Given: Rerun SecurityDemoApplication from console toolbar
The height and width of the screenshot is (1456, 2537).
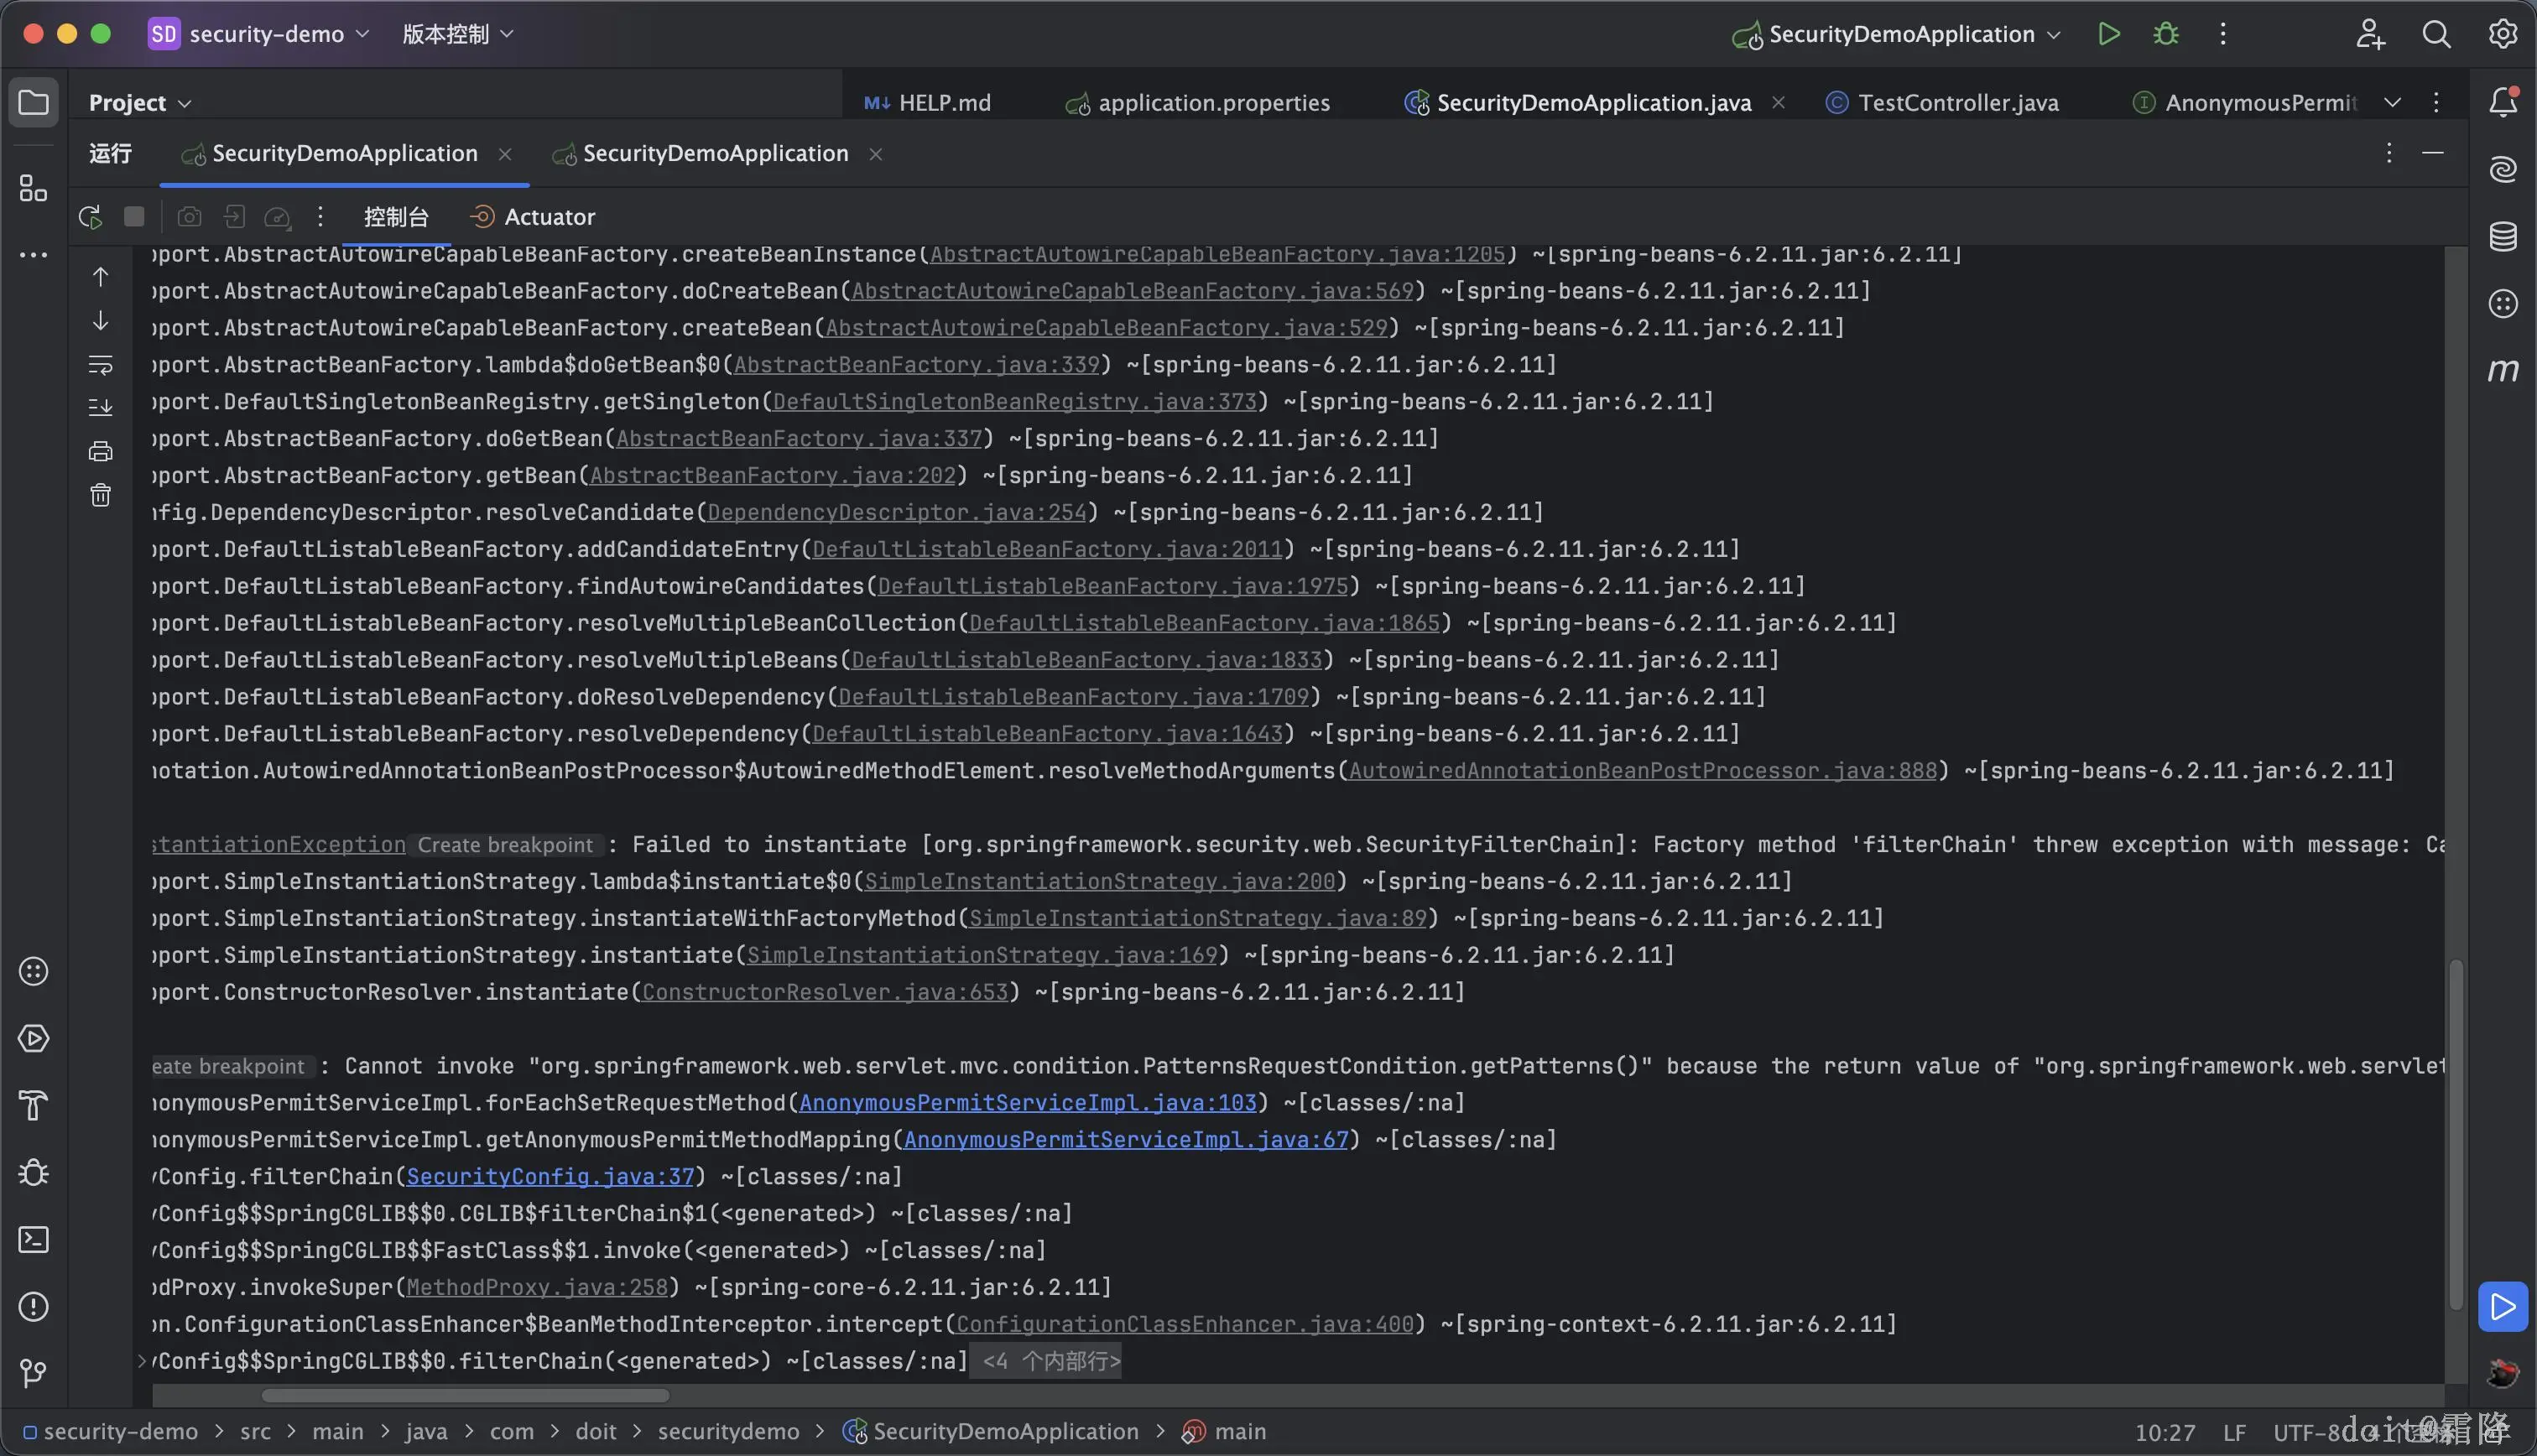Looking at the screenshot, I should [90, 217].
